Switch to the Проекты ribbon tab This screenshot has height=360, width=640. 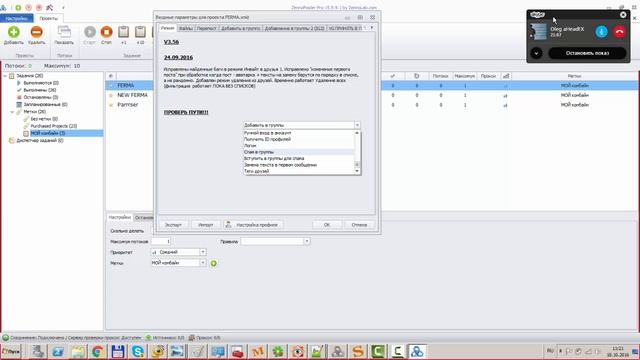[x=48, y=18]
